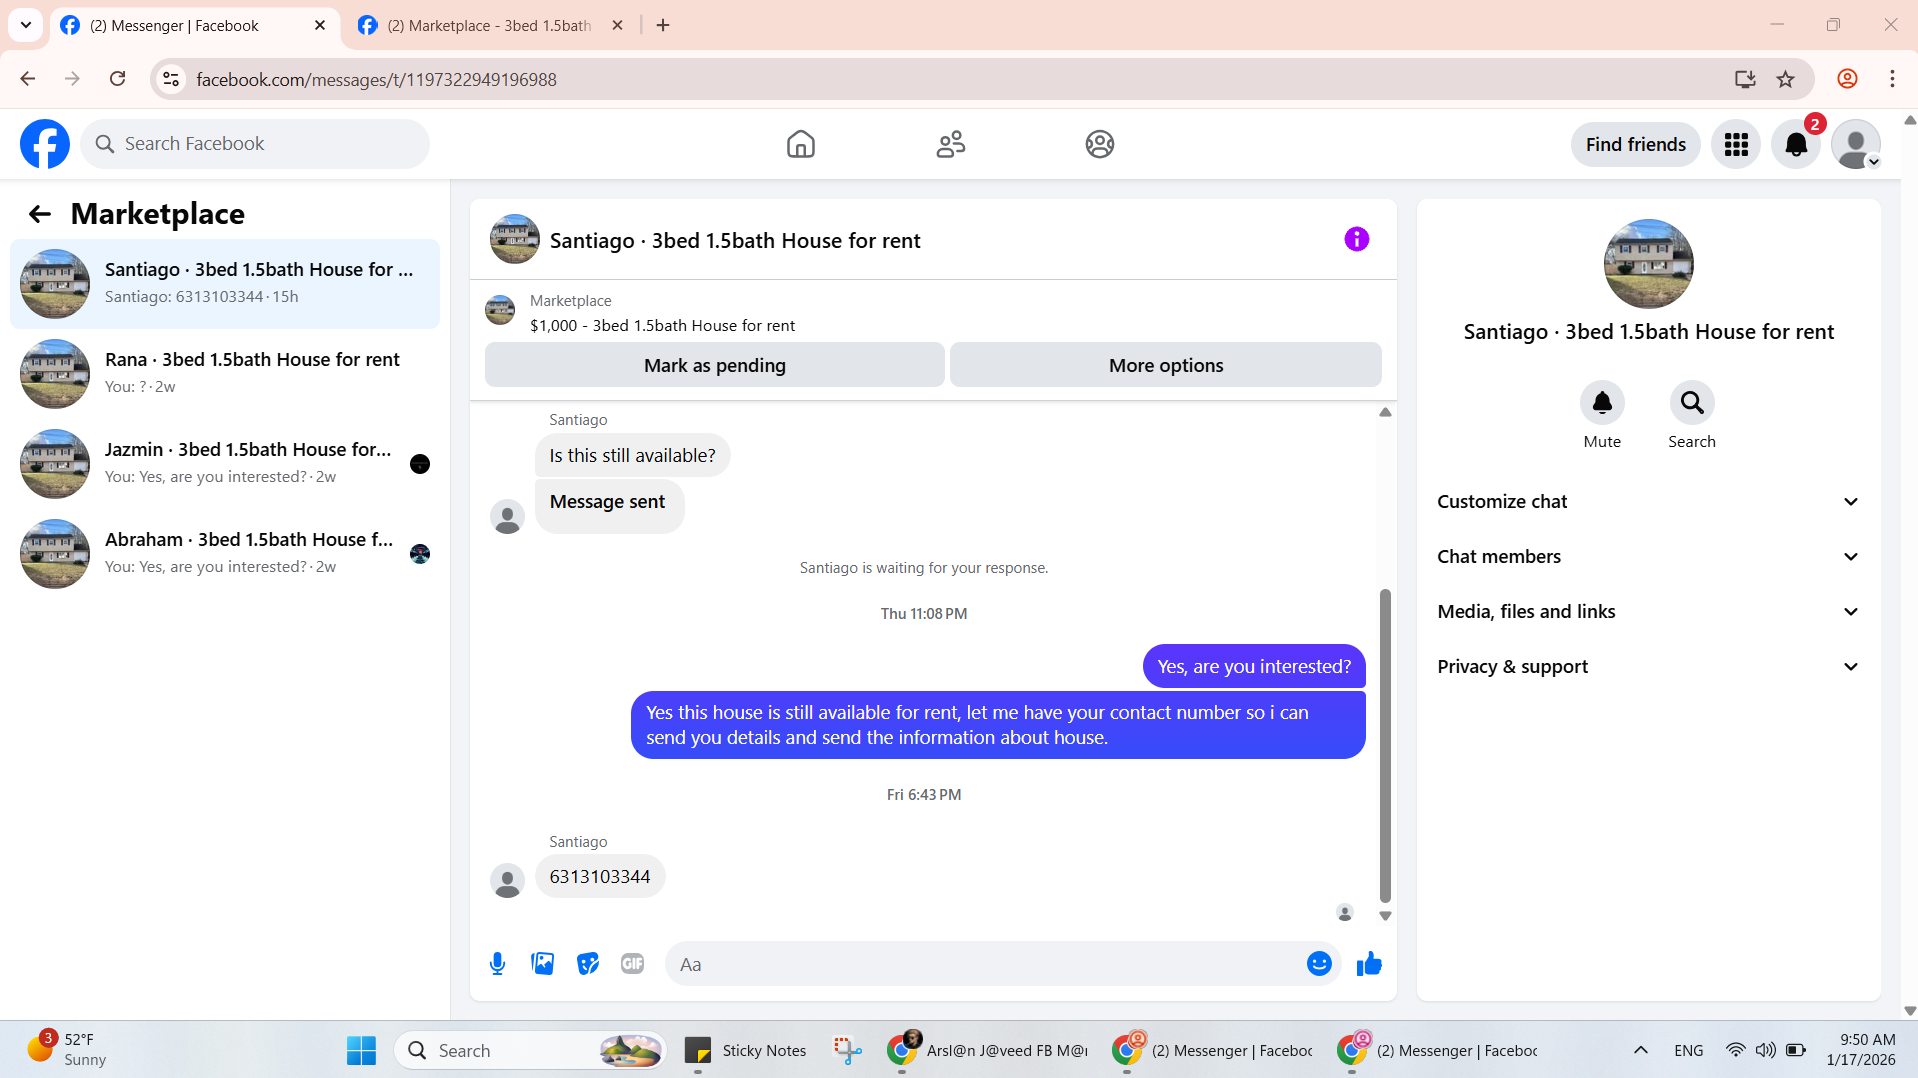
Task: Send a thumbs-up like
Action: 1369,964
